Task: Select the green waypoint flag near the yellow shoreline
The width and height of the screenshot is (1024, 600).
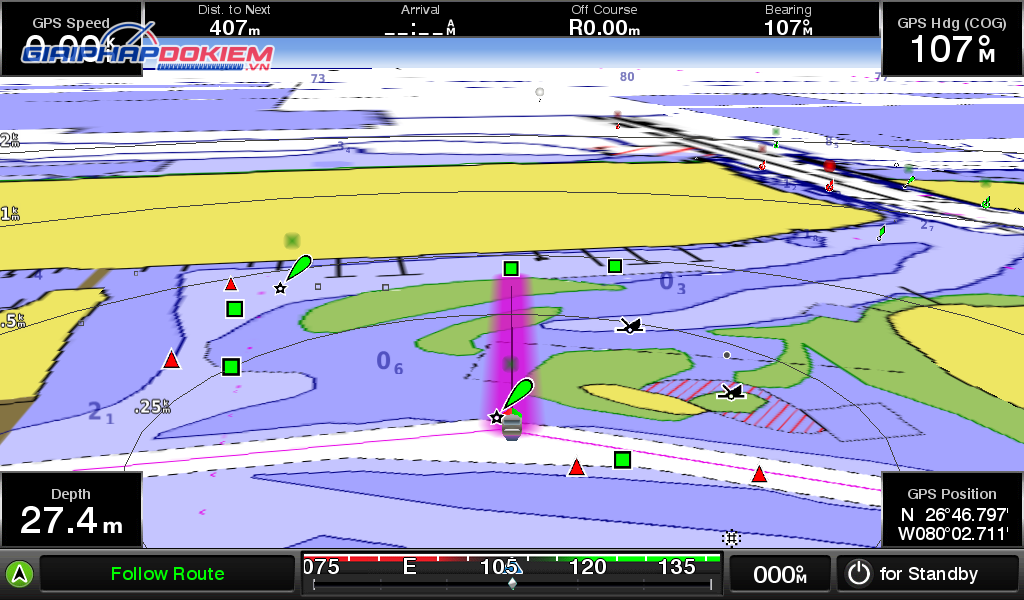Action: point(300,267)
